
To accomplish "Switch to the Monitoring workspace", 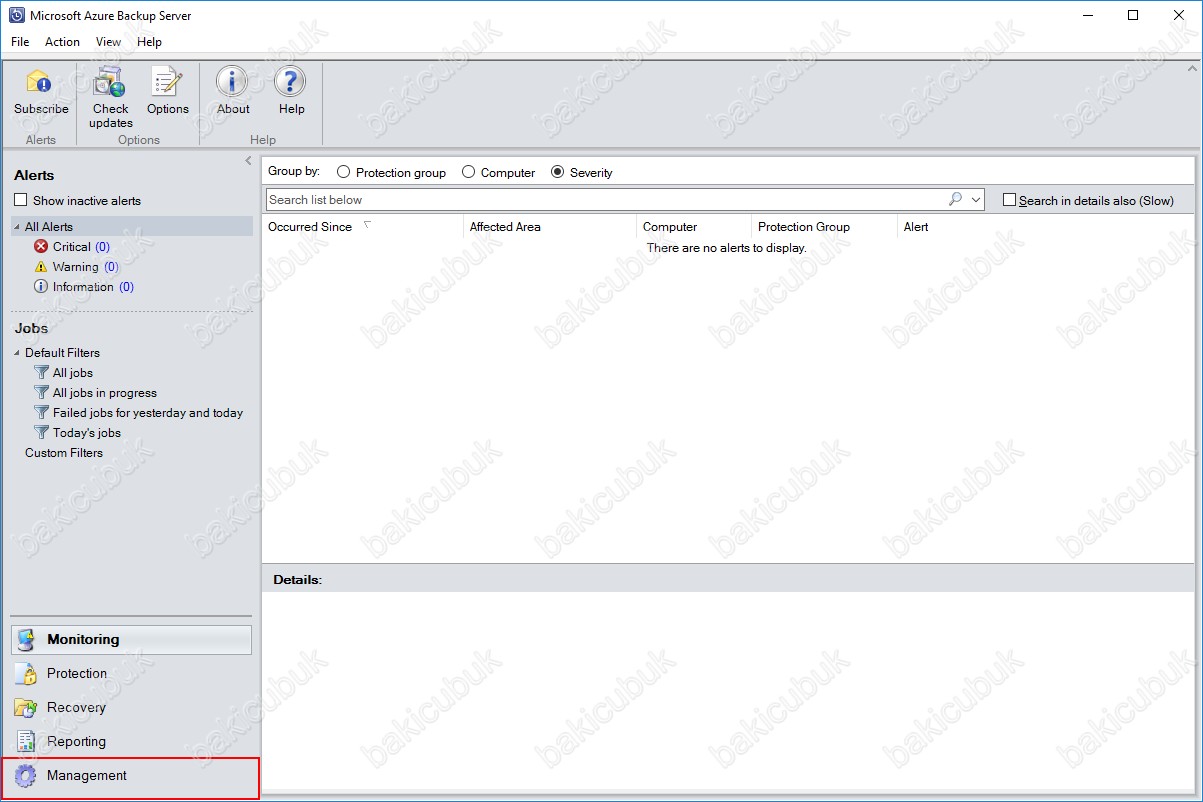I will pyautogui.click(x=131, y=640).
